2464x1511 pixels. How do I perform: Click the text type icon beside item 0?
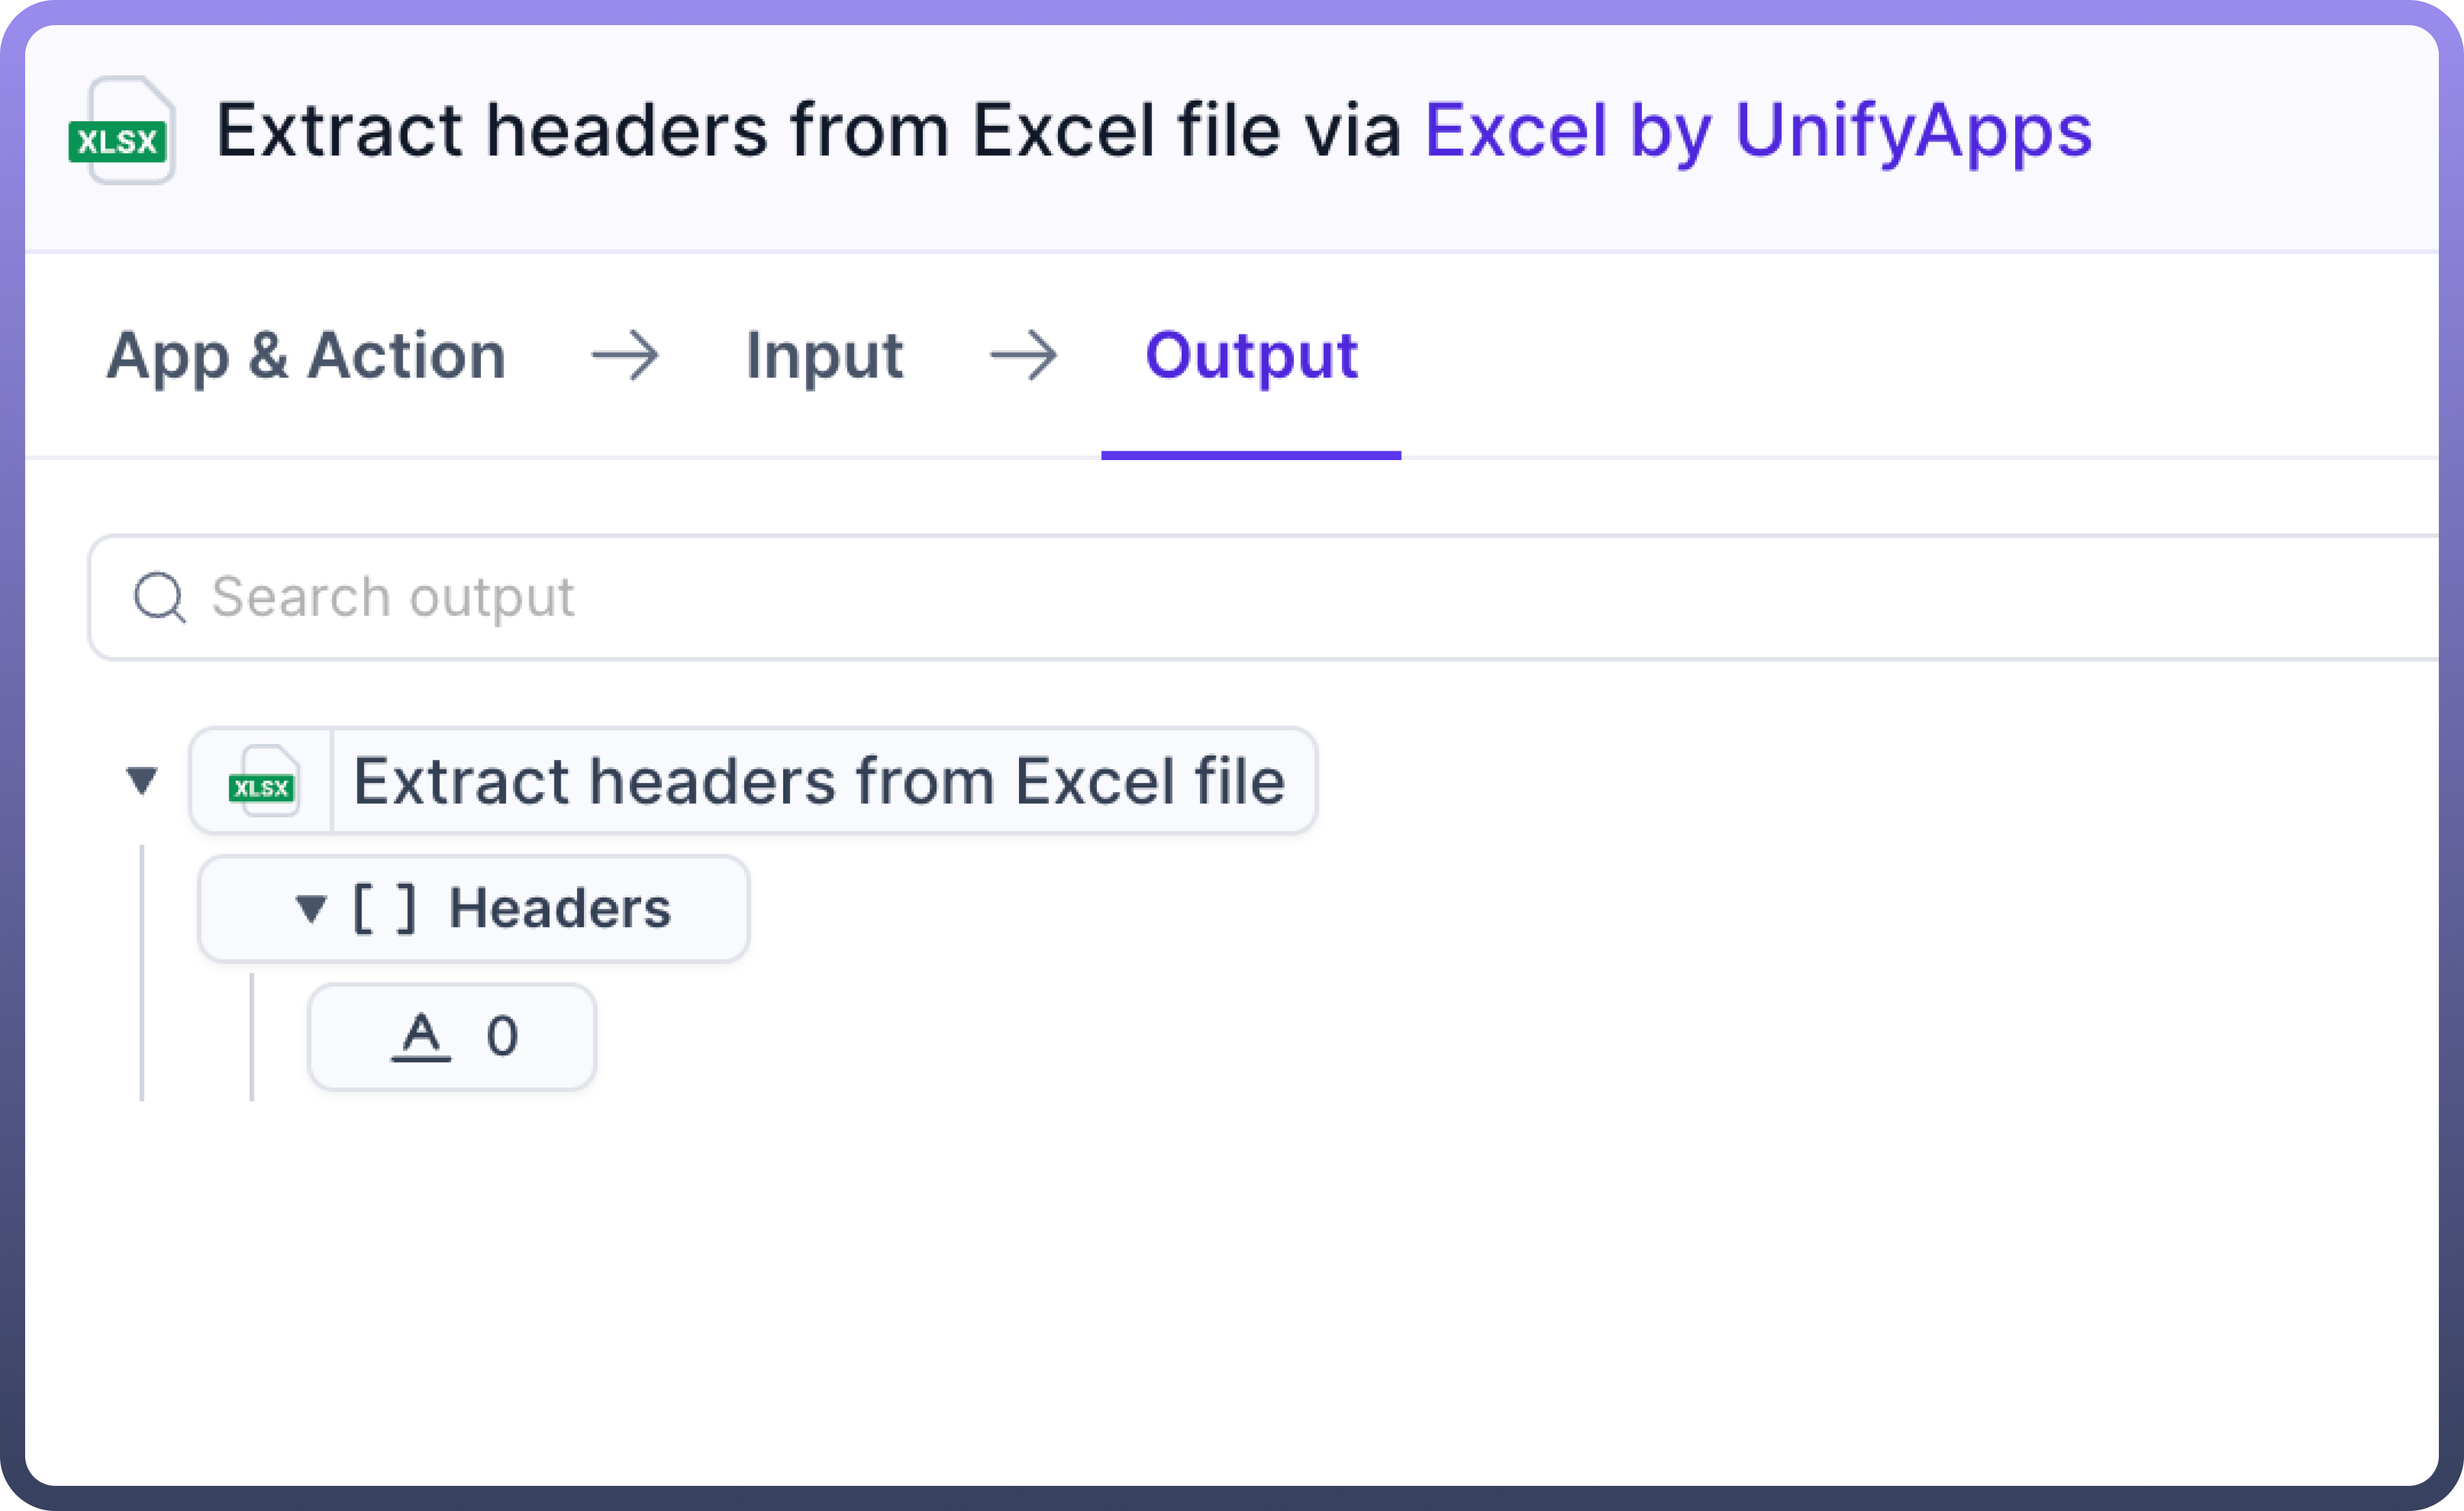coord(420,1036)
